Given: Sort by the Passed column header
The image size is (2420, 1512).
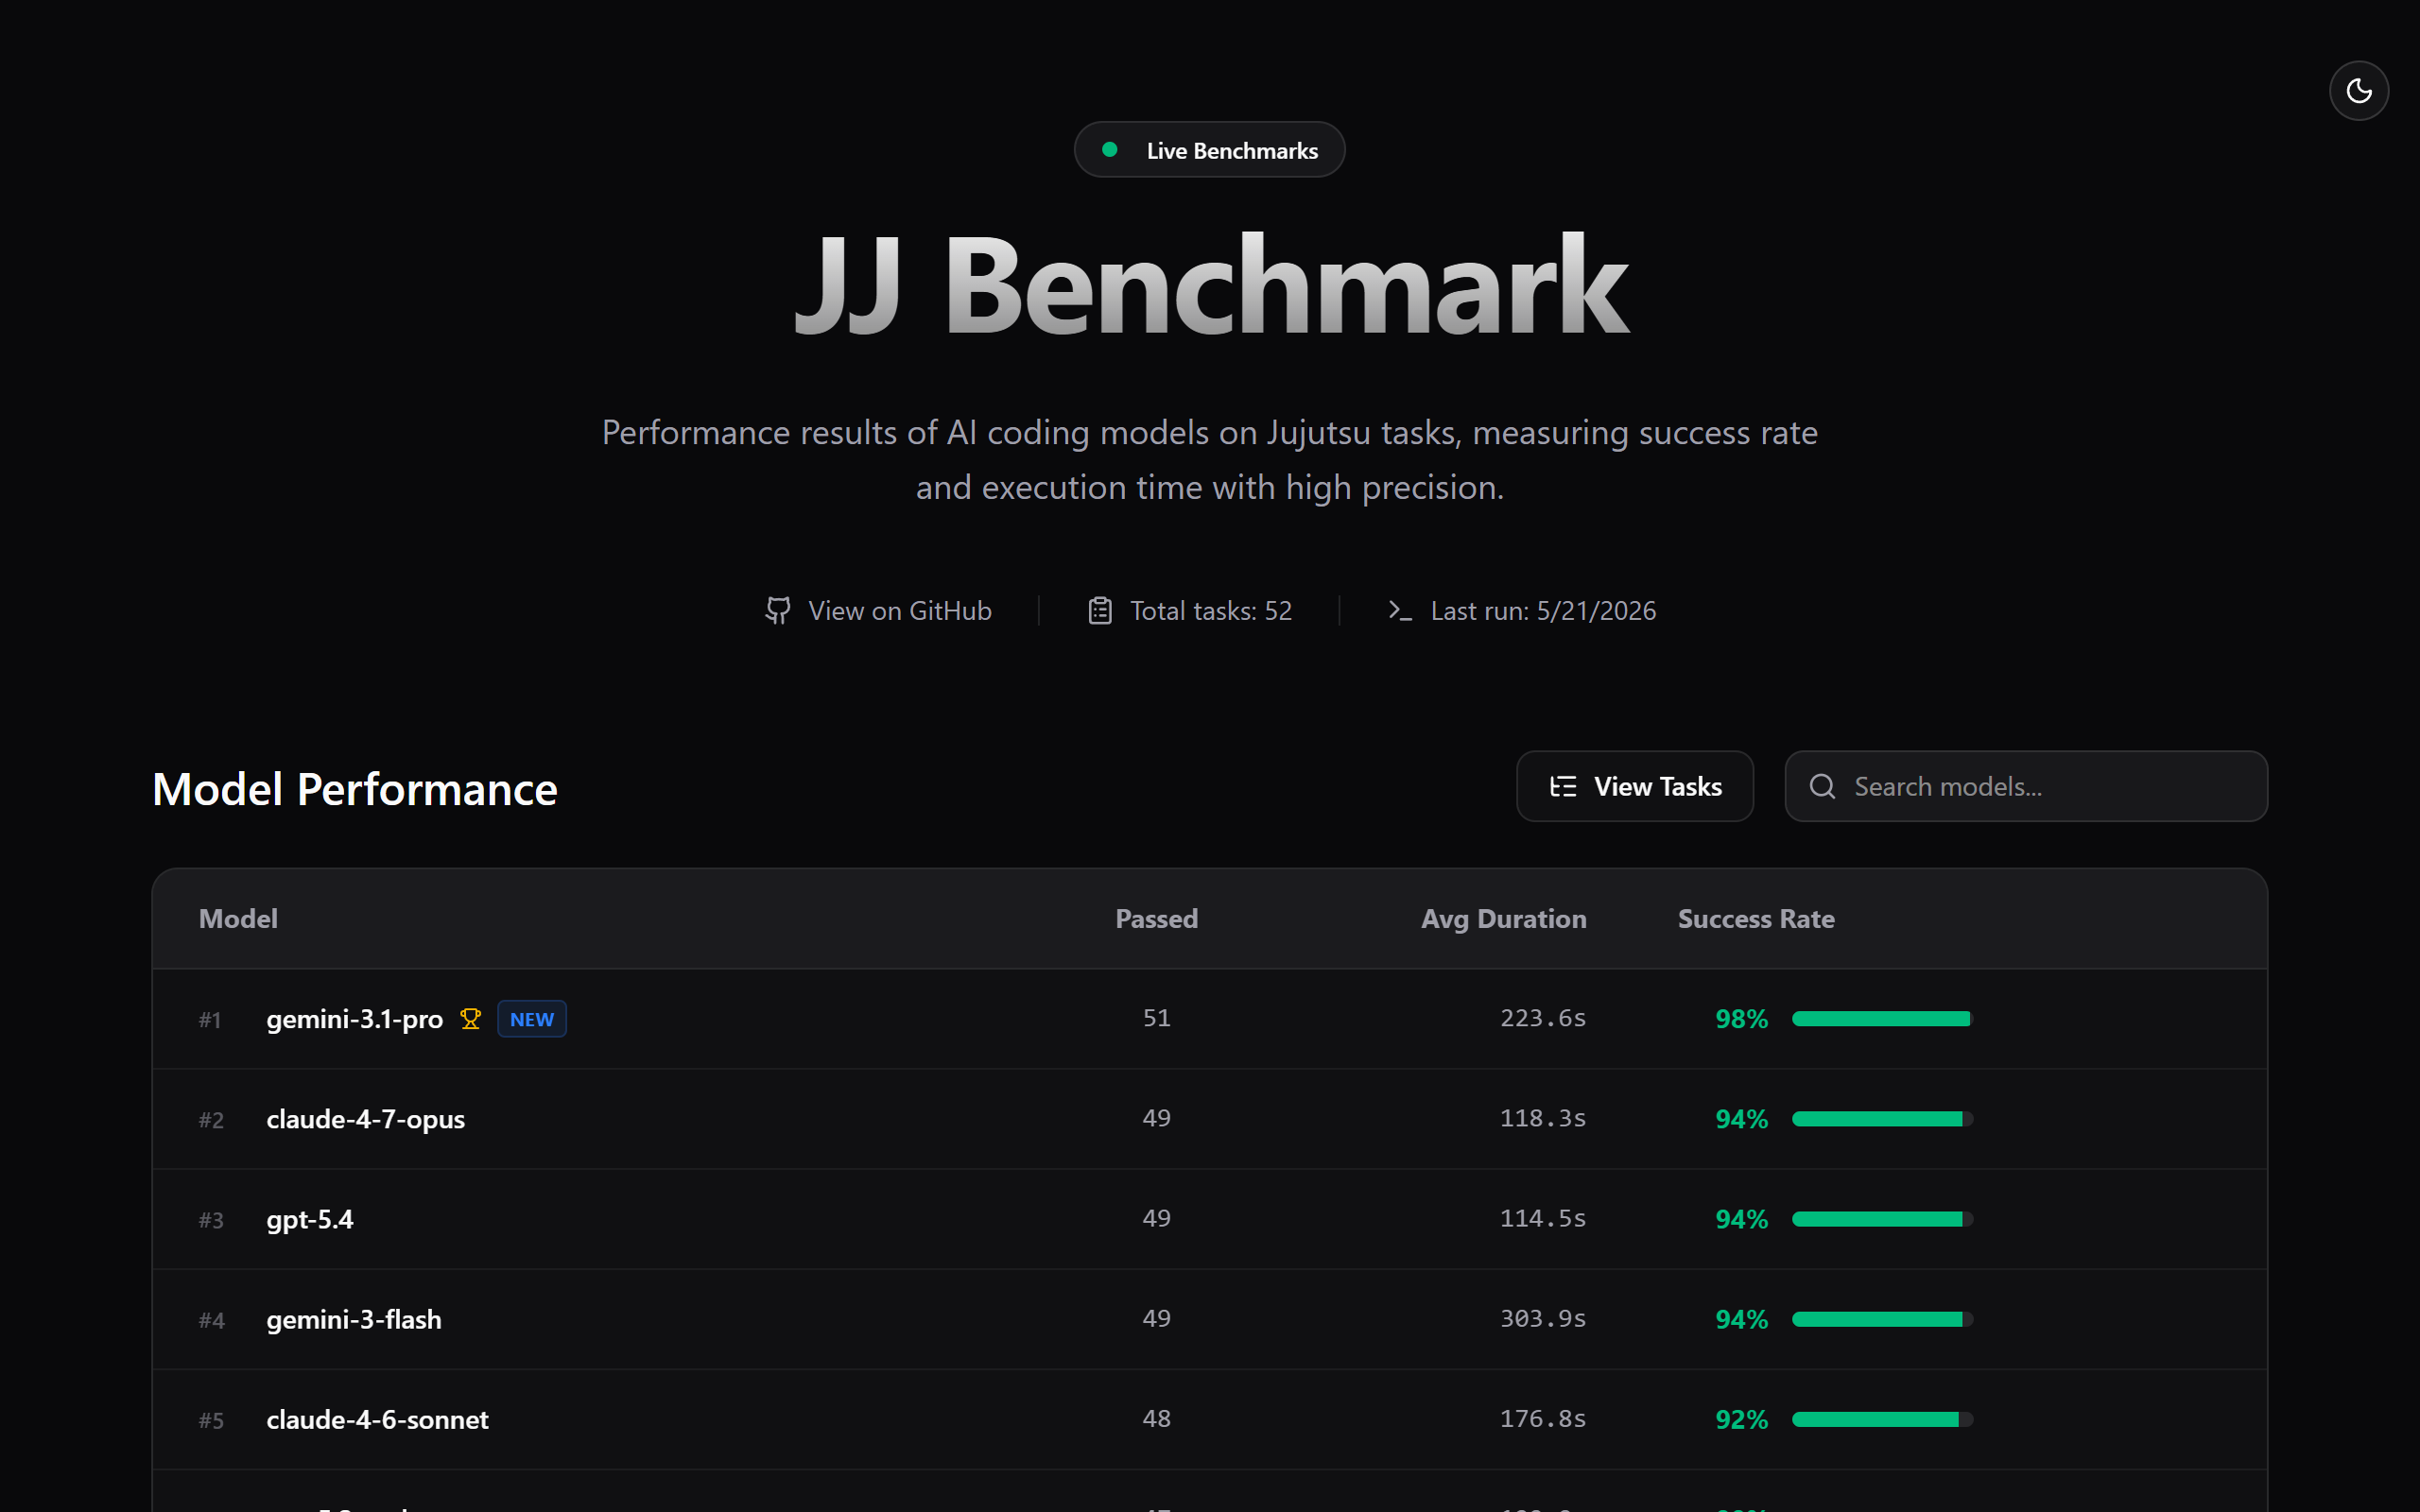Looking at the screenshot, I should 1156,918.
